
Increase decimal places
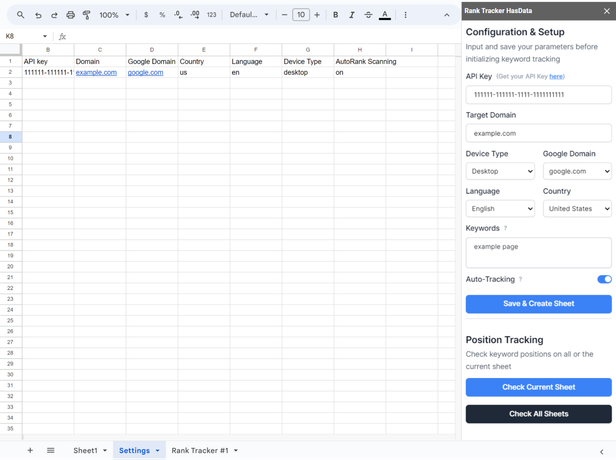pos(195,15)
